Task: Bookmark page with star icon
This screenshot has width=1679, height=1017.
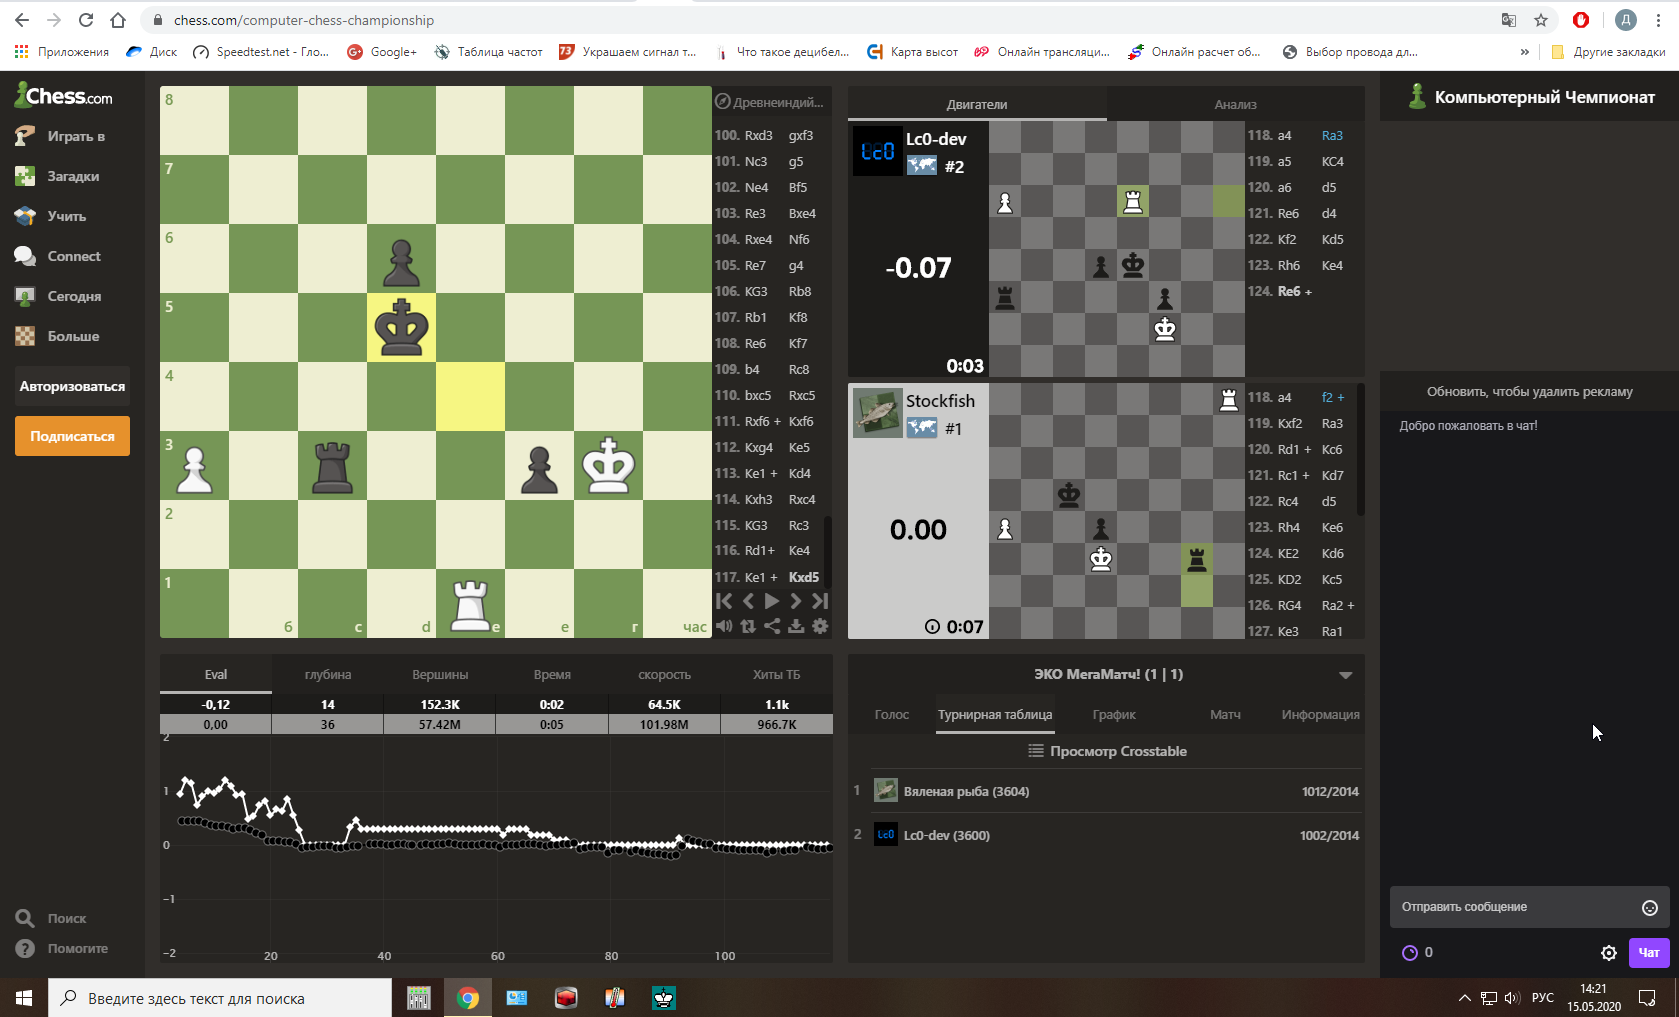Action: click(1541, 20)
